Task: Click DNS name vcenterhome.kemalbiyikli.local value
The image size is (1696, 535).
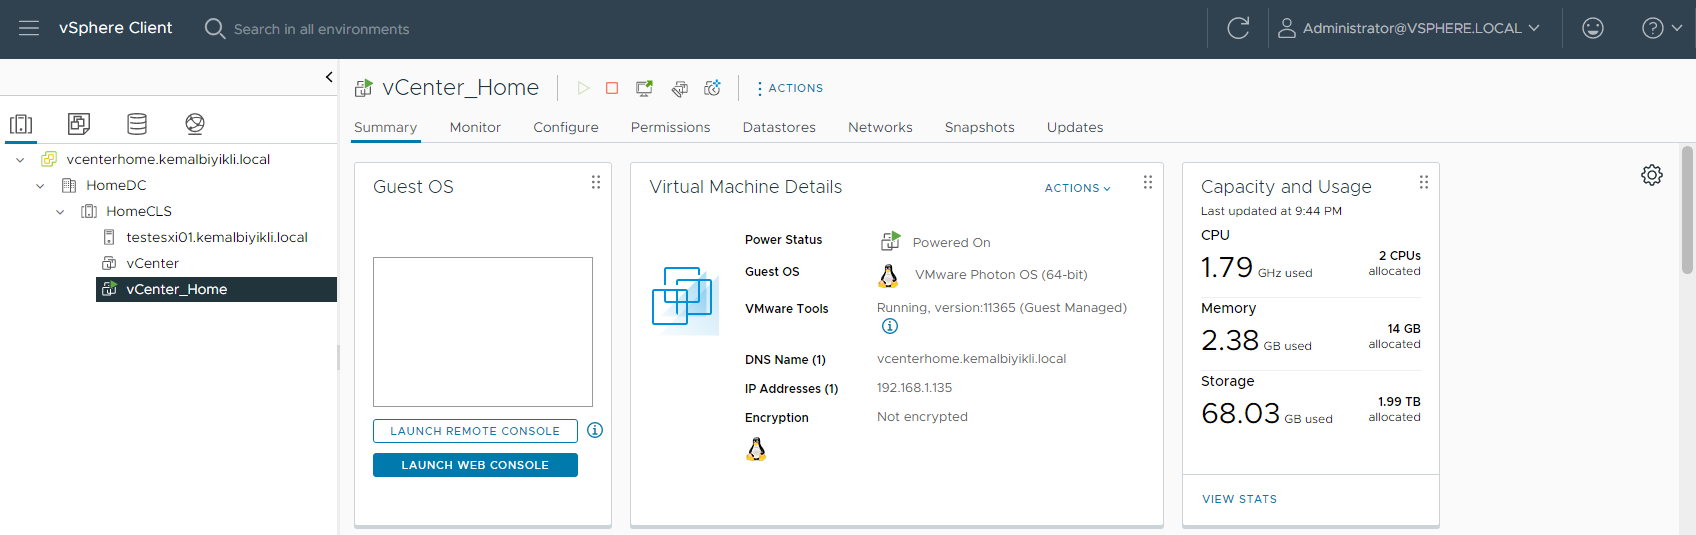Action: [971, 359]
